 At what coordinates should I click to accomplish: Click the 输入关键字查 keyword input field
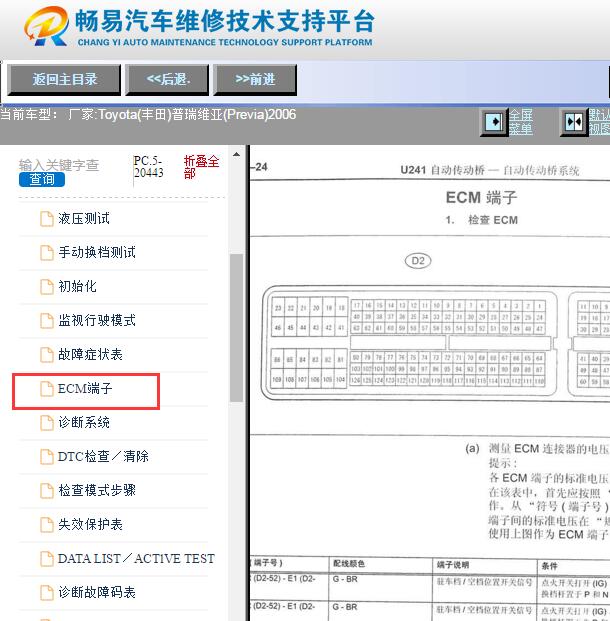click(x=59, y=165)
